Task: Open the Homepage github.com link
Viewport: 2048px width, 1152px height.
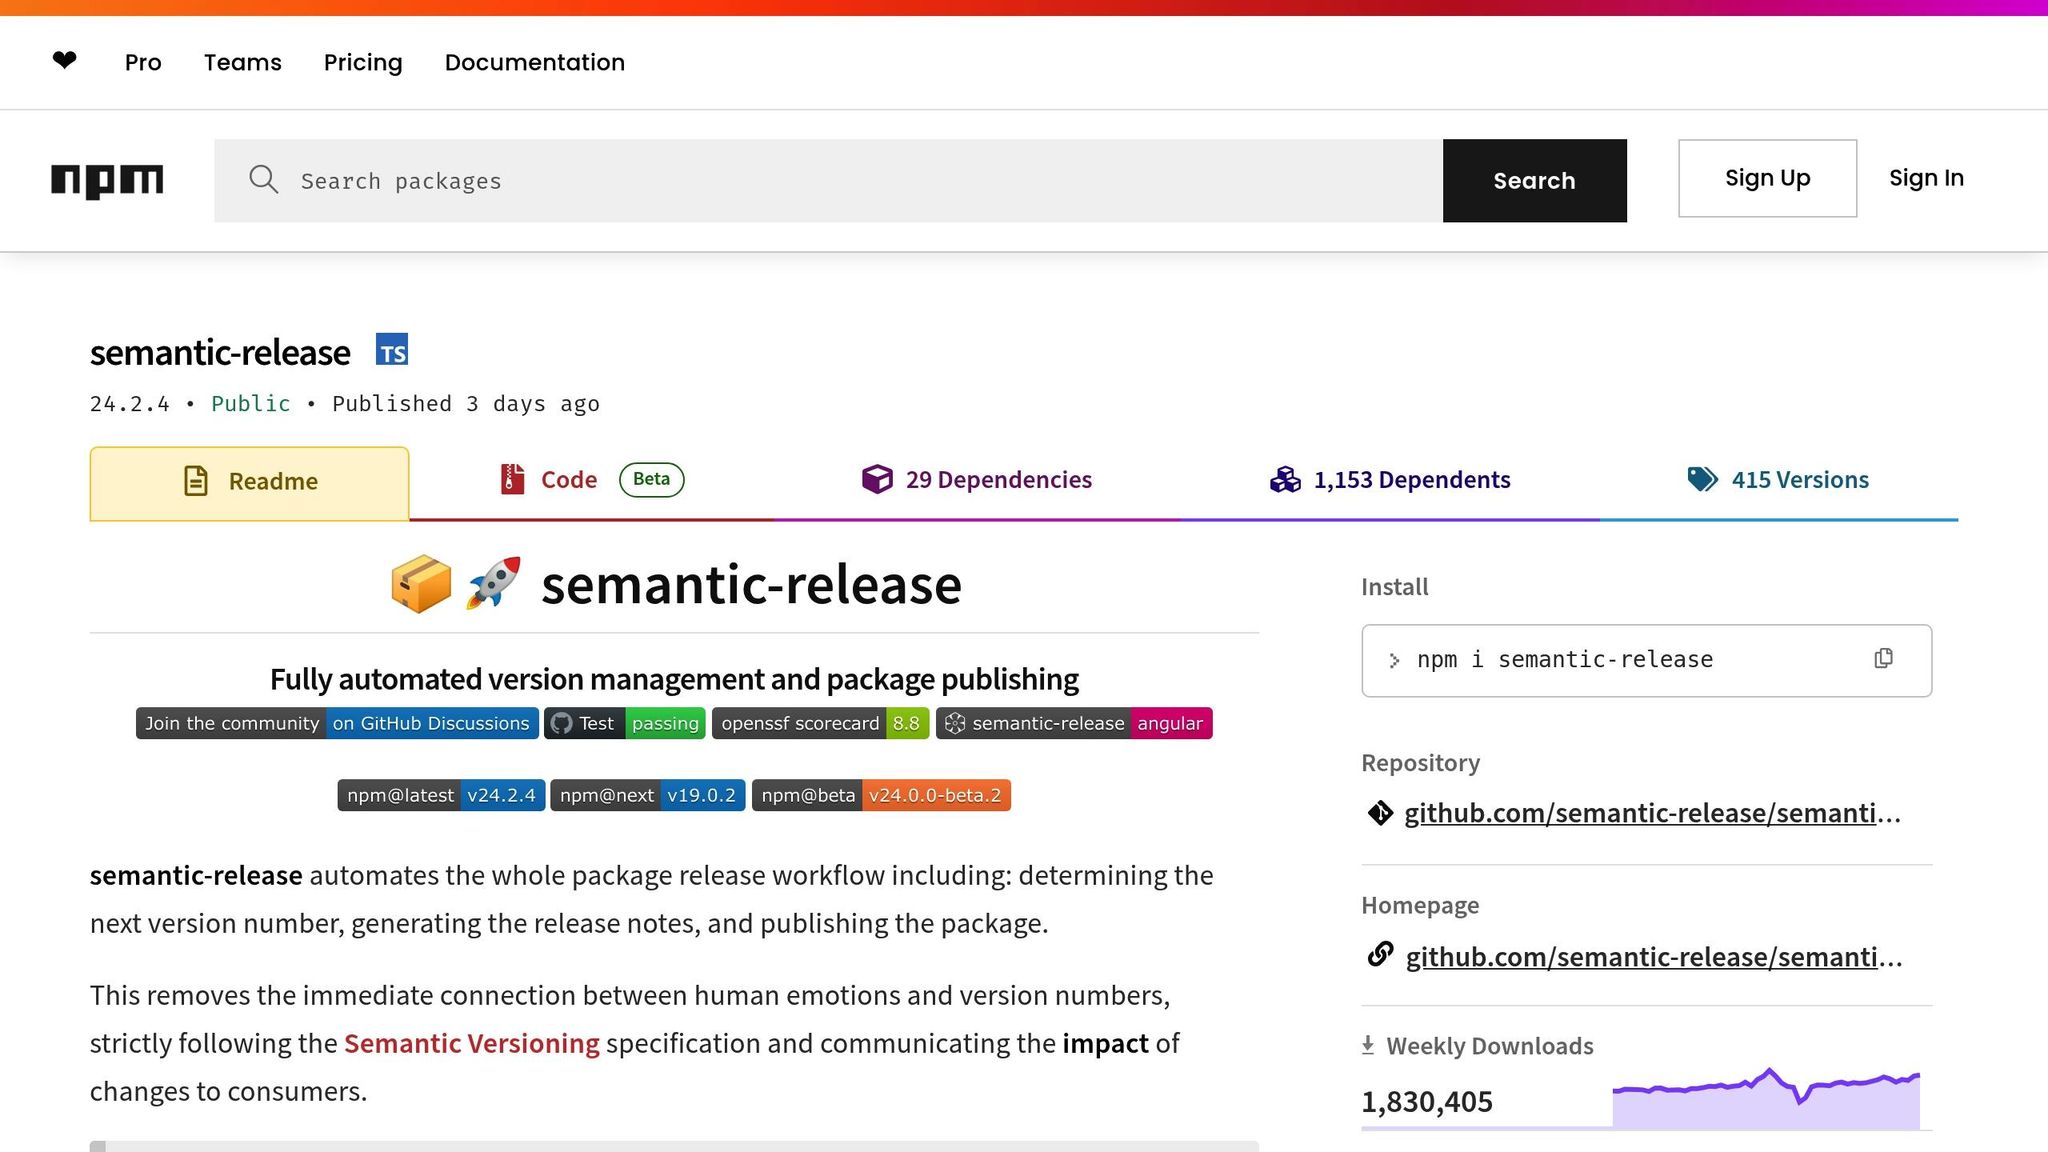Action: click(1654, 957)
